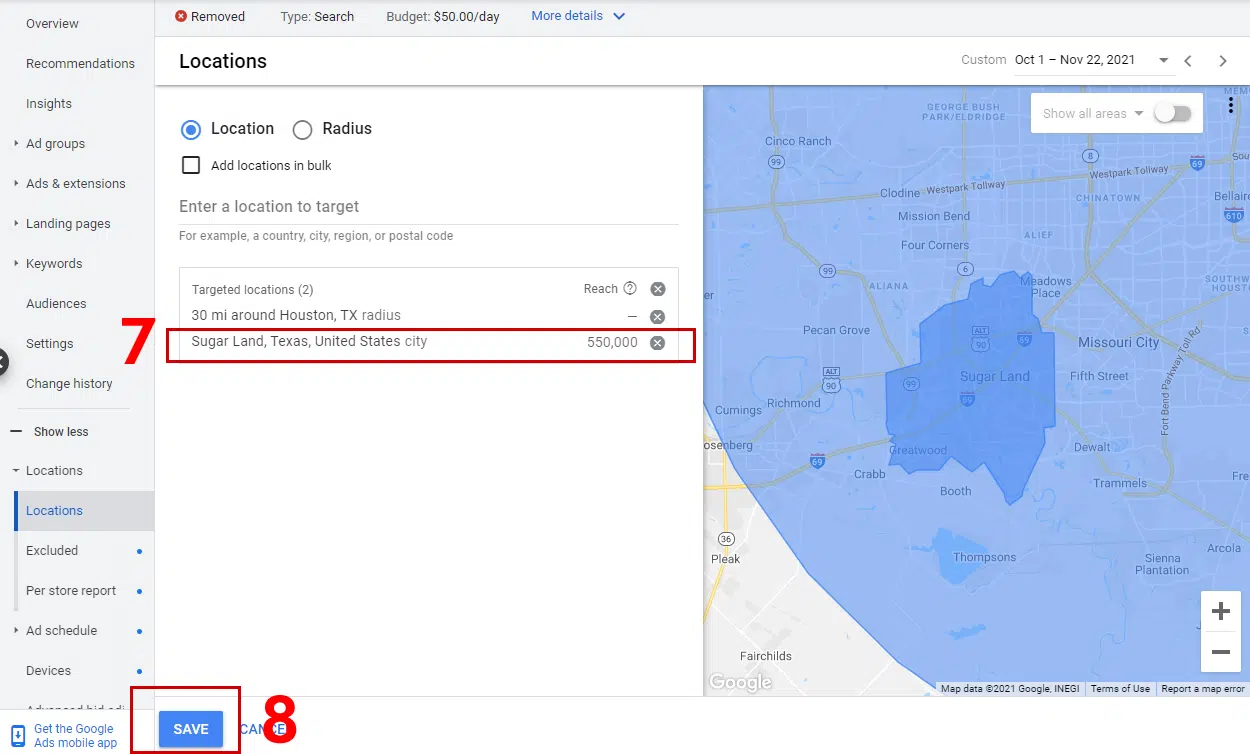Open the Terms of Use map link
This screenshot has height=754, width=1250.
tap(1120, 688)
